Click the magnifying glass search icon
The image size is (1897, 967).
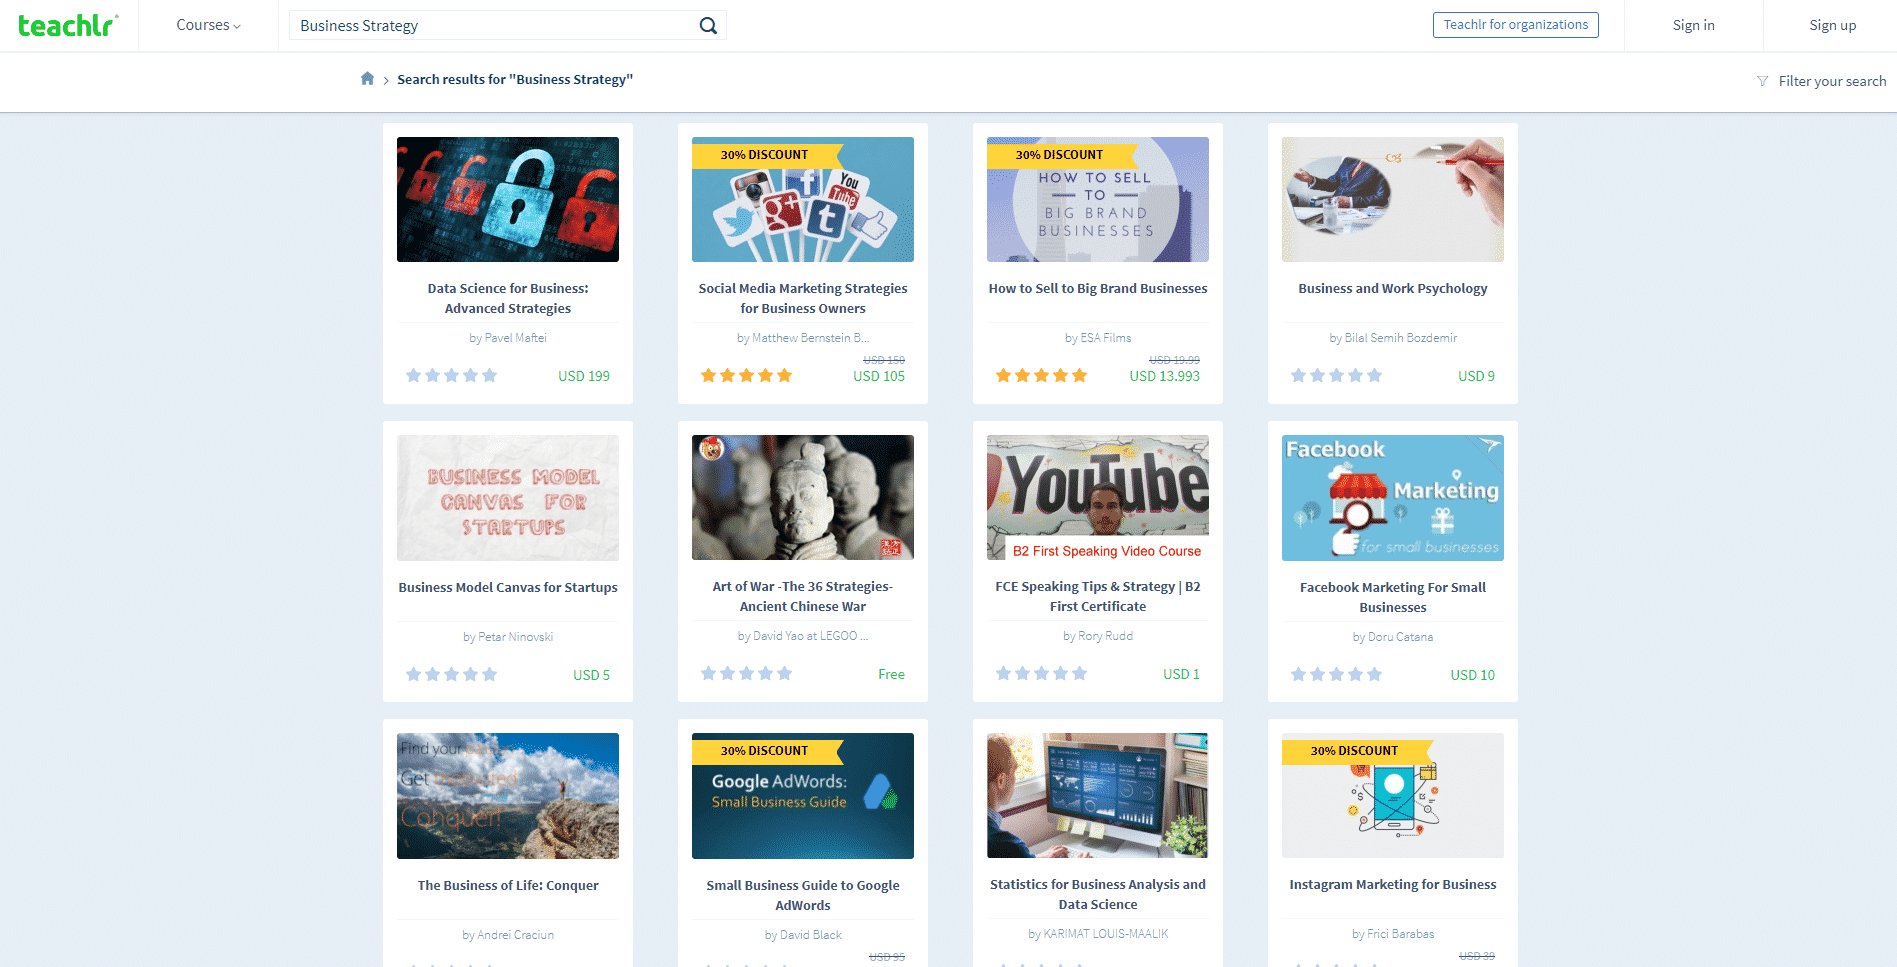708,25
